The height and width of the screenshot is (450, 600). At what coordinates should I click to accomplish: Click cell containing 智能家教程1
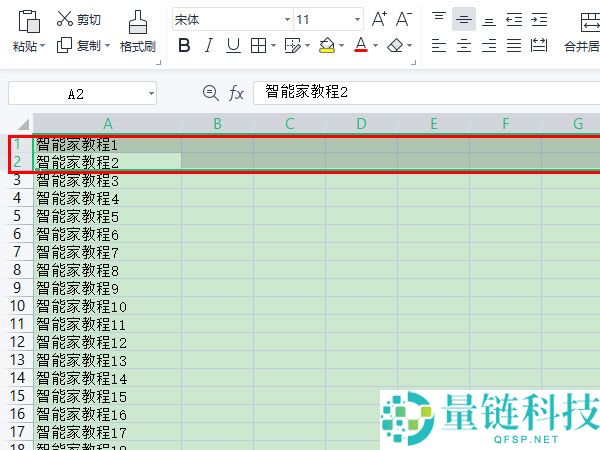point(108,144)
